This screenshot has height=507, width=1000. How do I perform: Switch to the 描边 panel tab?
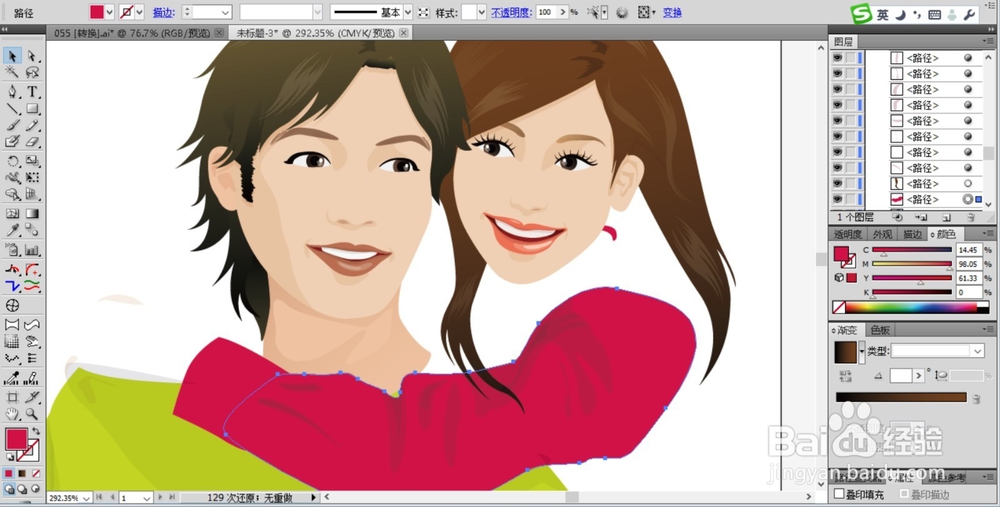point(913,235)
